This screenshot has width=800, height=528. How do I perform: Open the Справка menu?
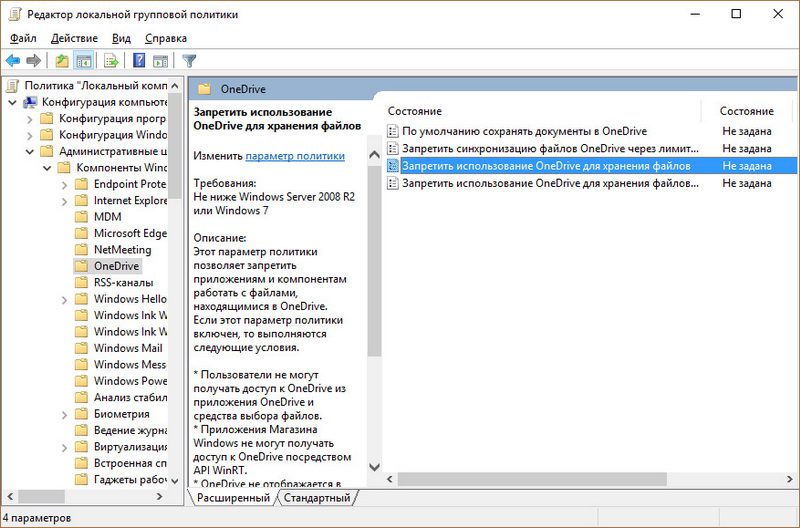pos(166,38)
